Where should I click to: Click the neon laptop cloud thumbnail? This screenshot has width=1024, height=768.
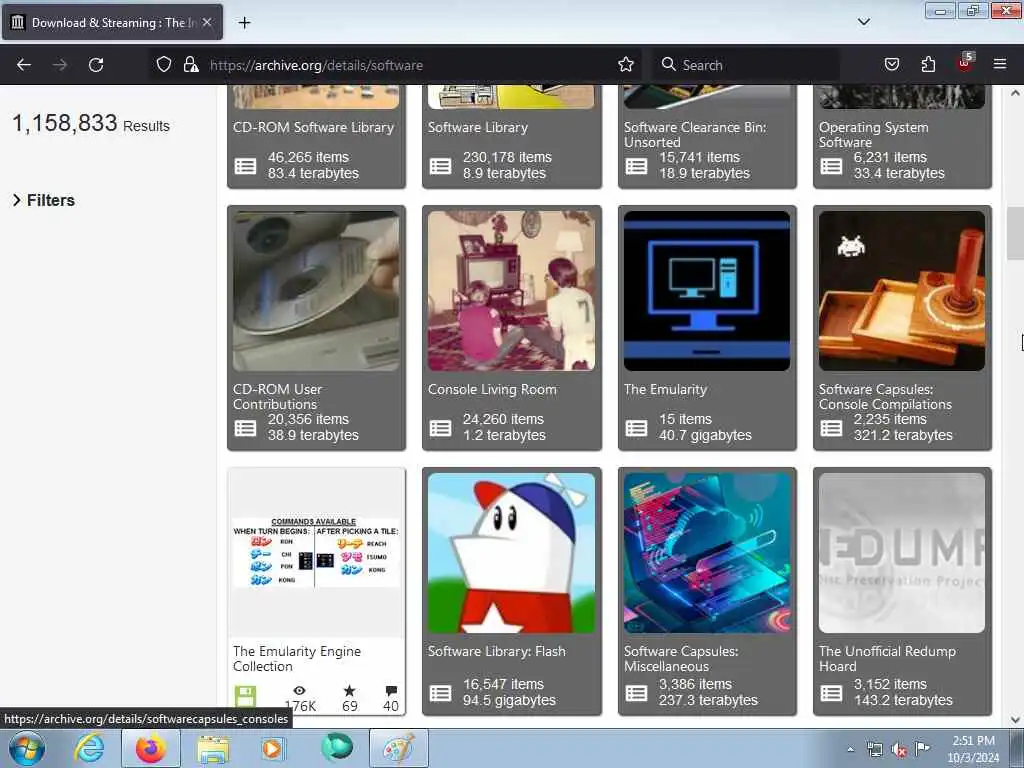point(707,552)
